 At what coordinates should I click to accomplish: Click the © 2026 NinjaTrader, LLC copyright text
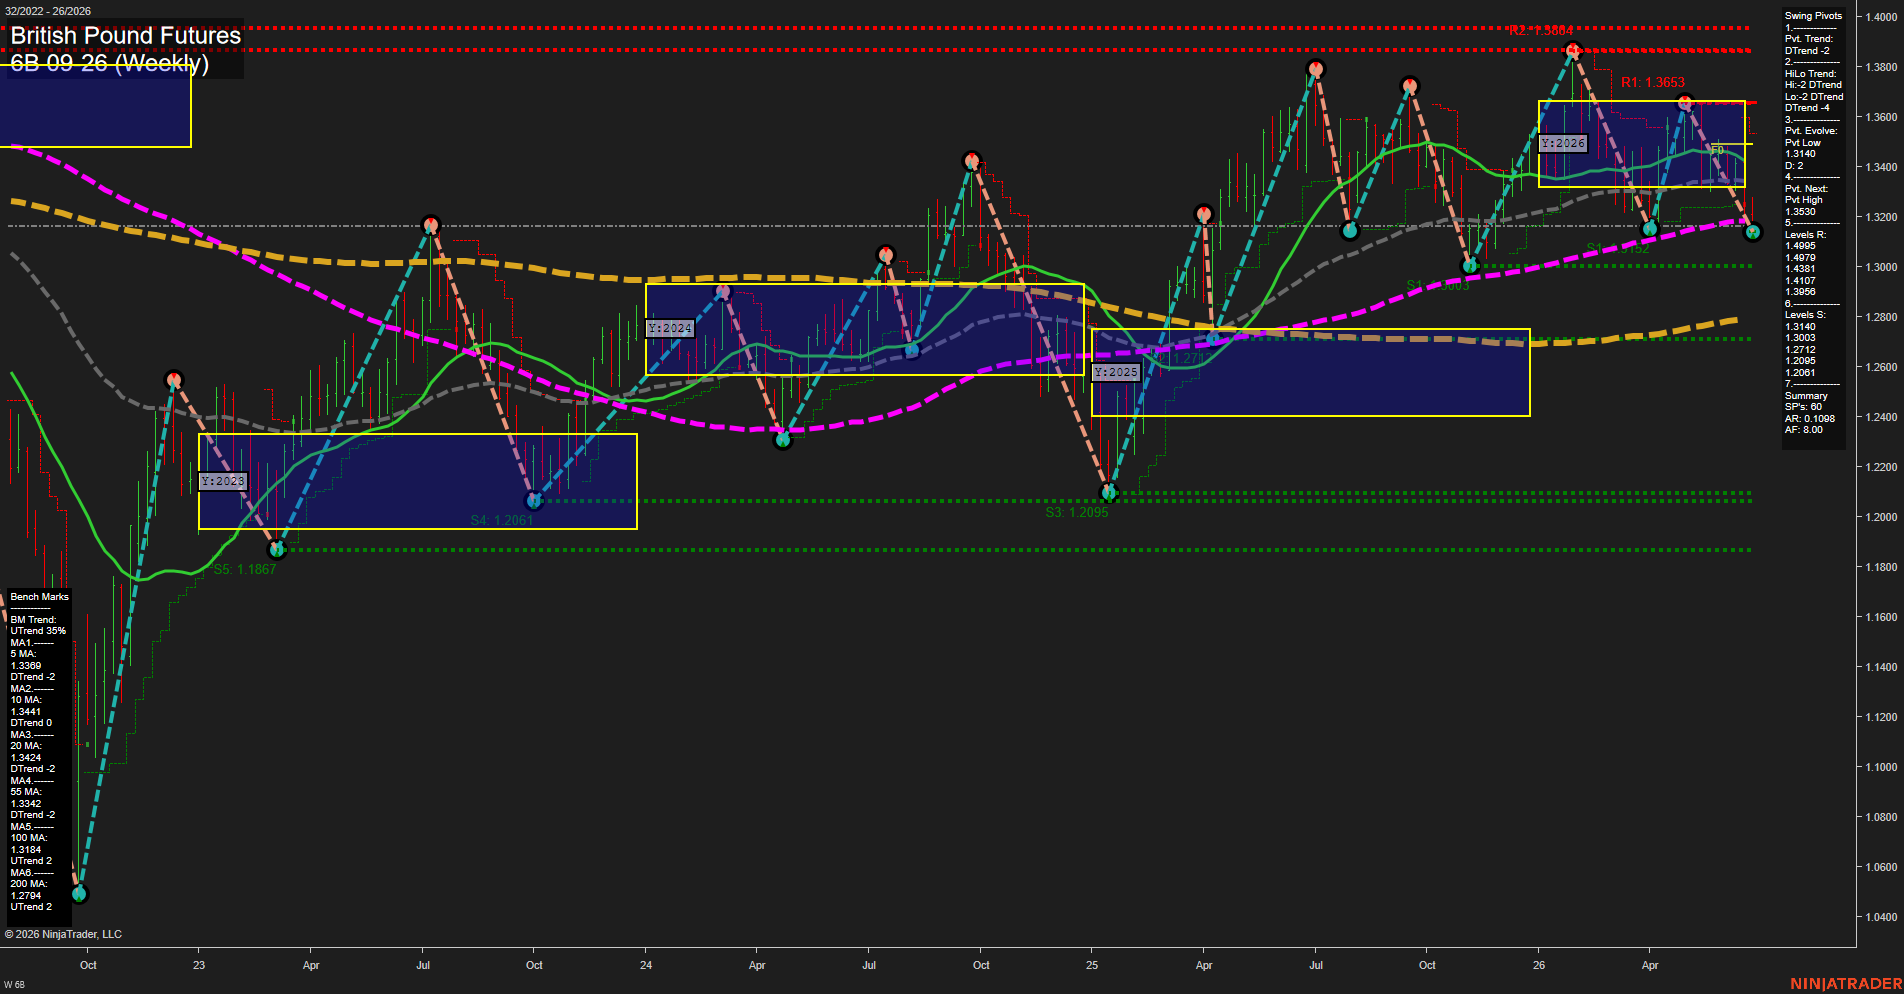pyautogui.click(x=63, y=934)
